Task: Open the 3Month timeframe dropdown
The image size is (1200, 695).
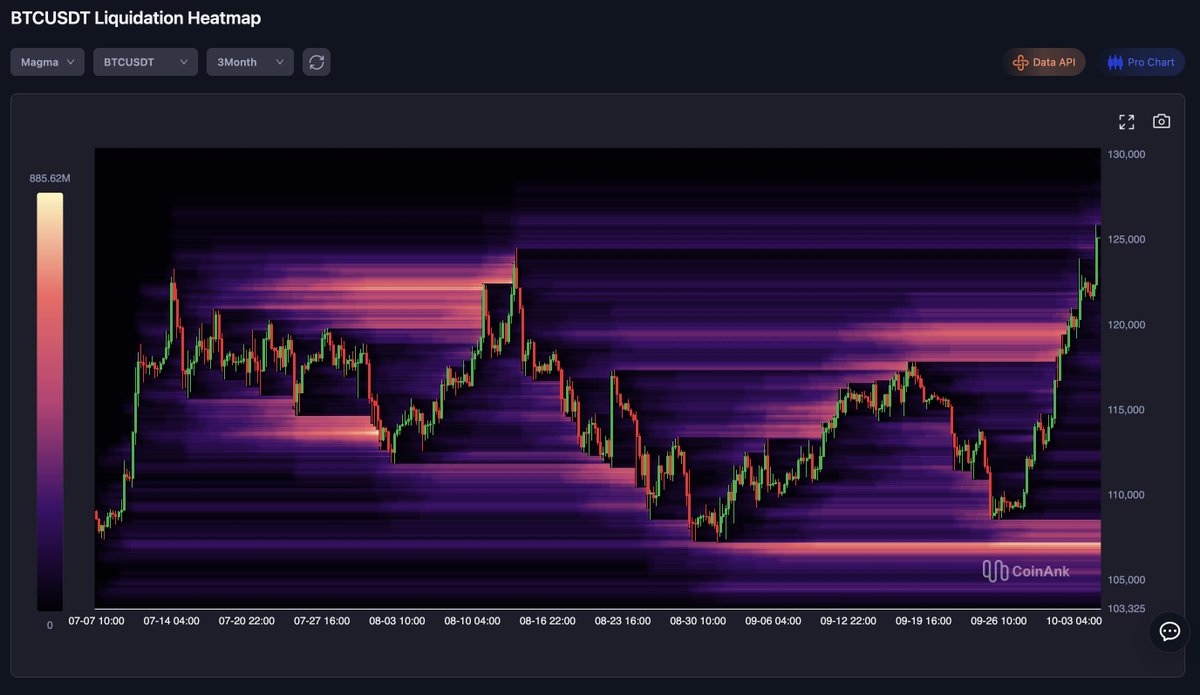Action: [x=249, y=61]
